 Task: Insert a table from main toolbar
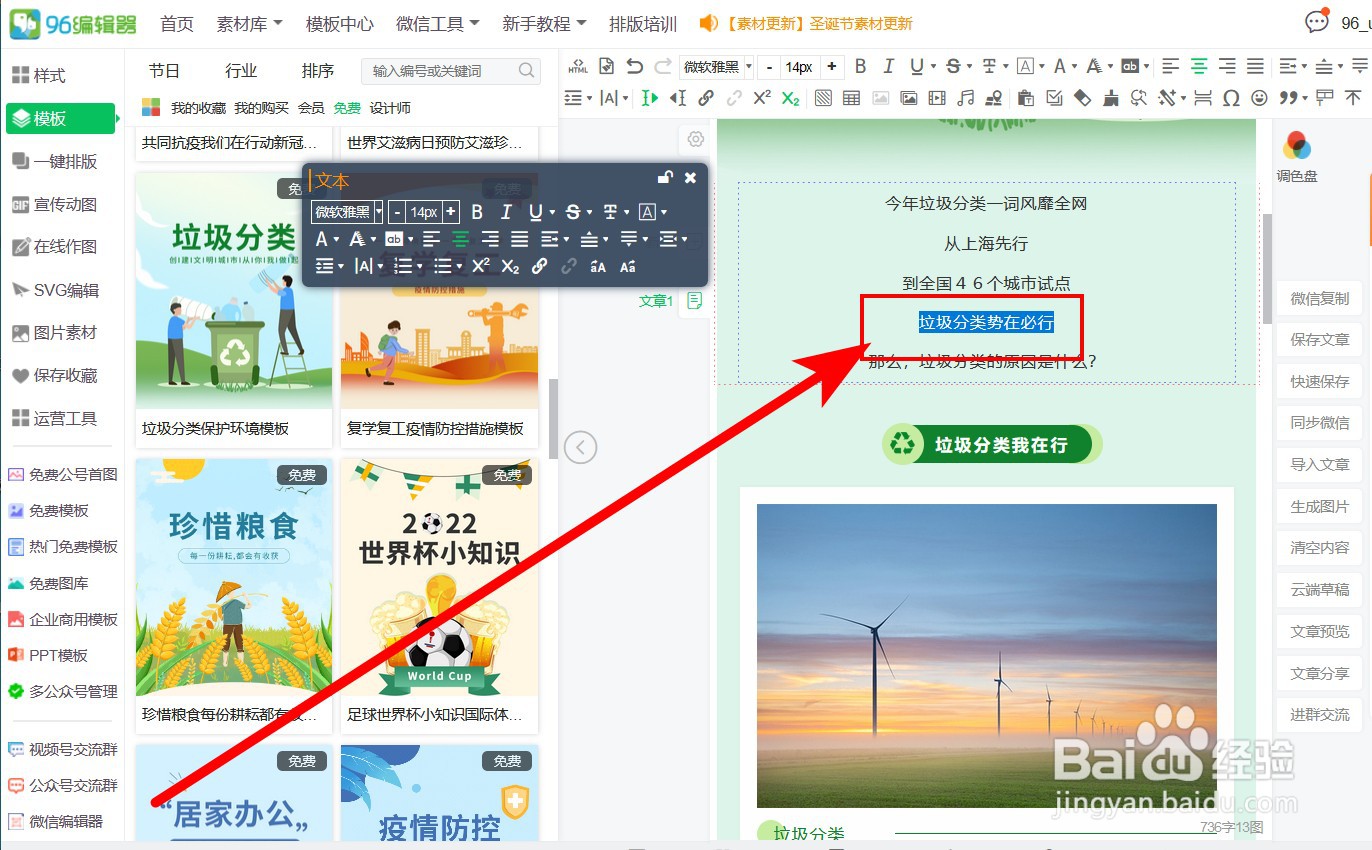[851, 98]
